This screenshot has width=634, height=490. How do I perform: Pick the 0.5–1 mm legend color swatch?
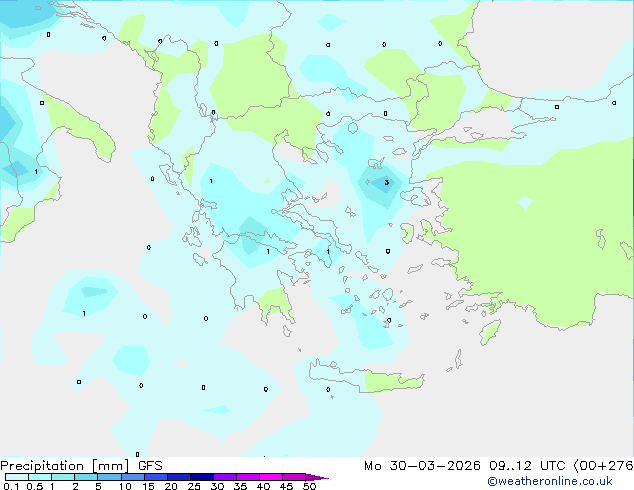tap(40, 477)
